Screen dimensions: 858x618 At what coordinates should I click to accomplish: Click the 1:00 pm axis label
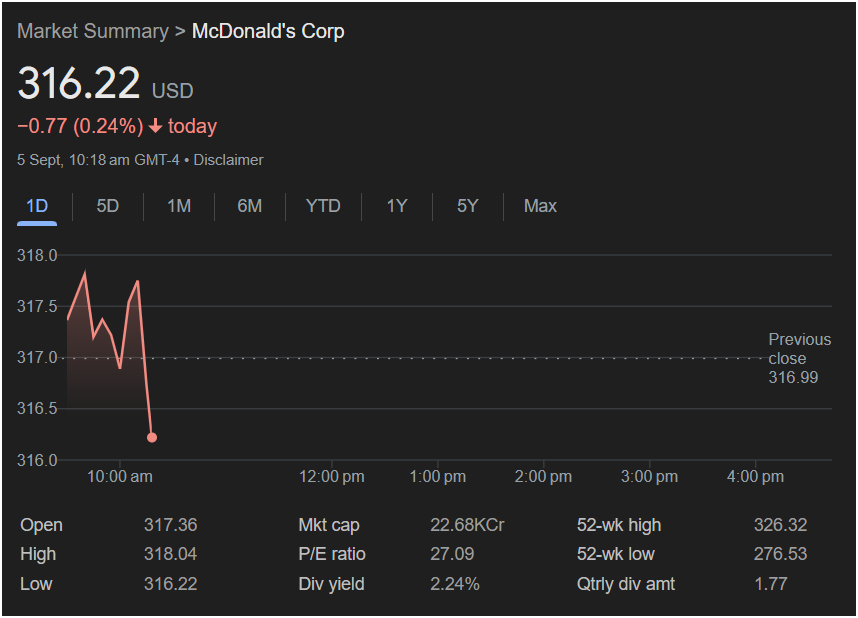point(438,477)
